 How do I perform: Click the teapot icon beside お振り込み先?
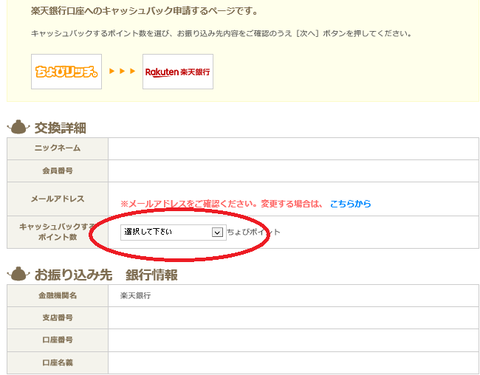point(18,274)
